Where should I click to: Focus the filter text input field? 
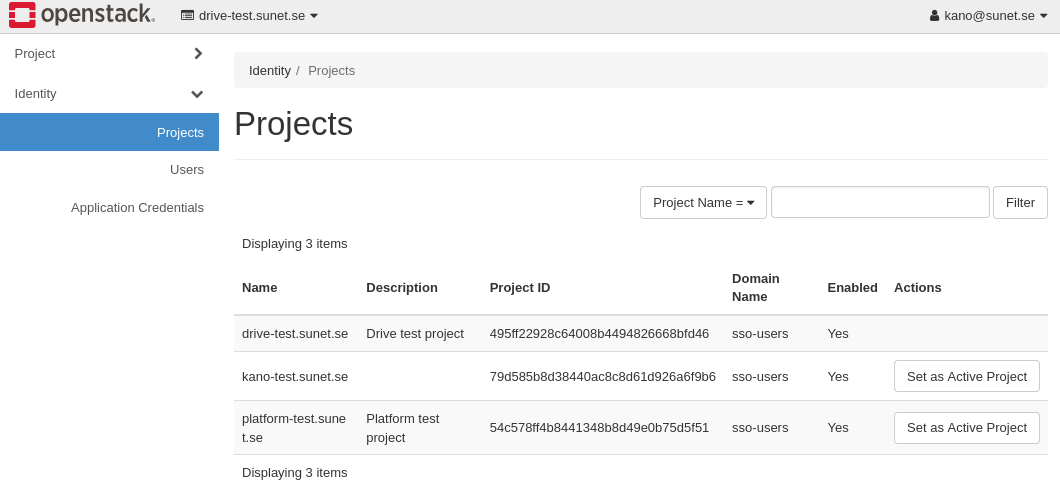click(880, 202)
